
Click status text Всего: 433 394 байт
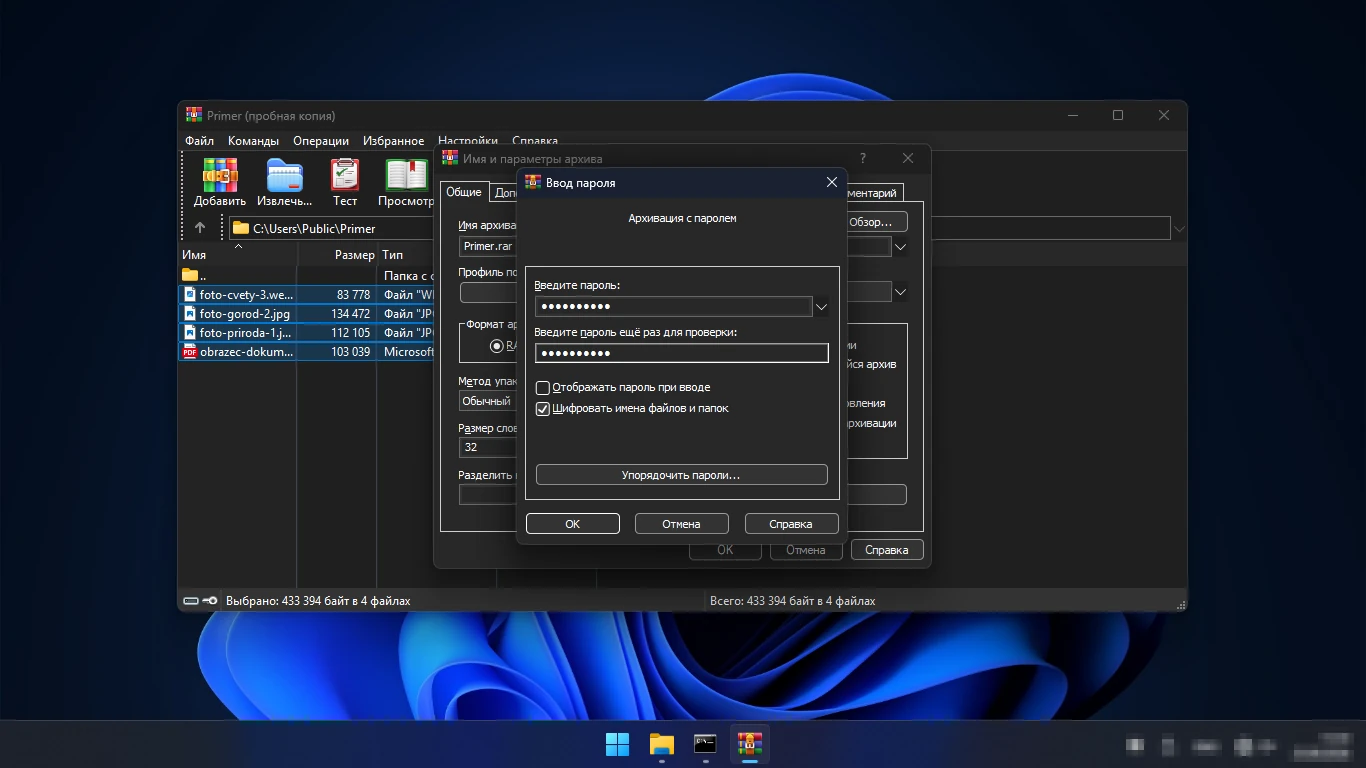coord(792,601)
